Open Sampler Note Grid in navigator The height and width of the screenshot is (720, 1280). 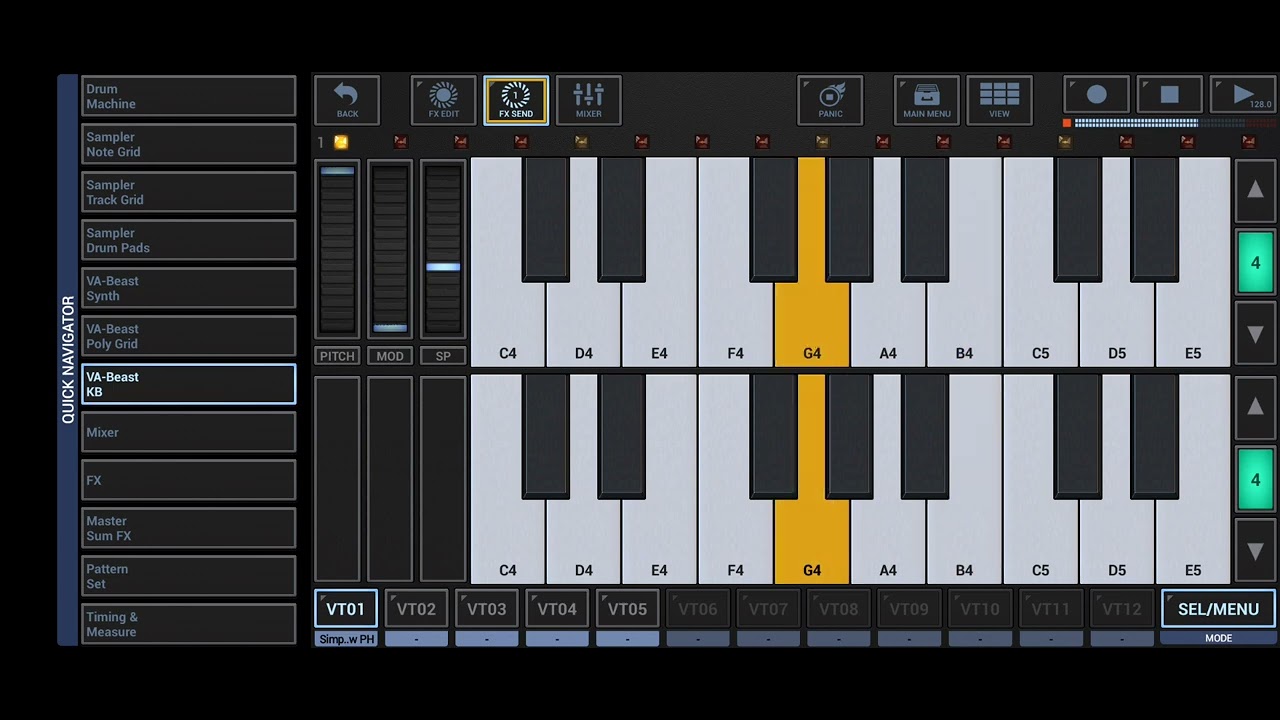tap(189, 144)
